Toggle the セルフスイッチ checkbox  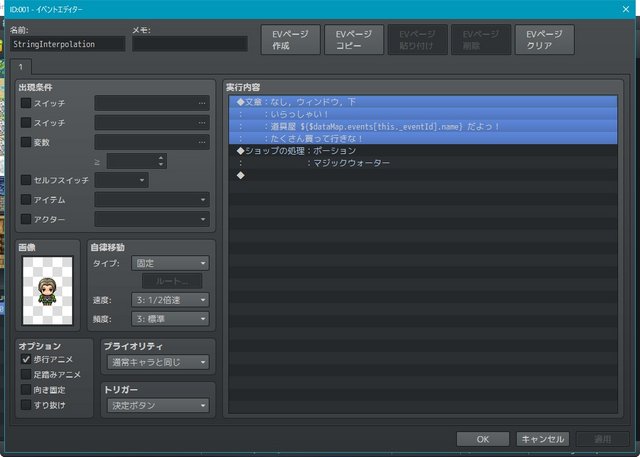(x=26, y=180)
